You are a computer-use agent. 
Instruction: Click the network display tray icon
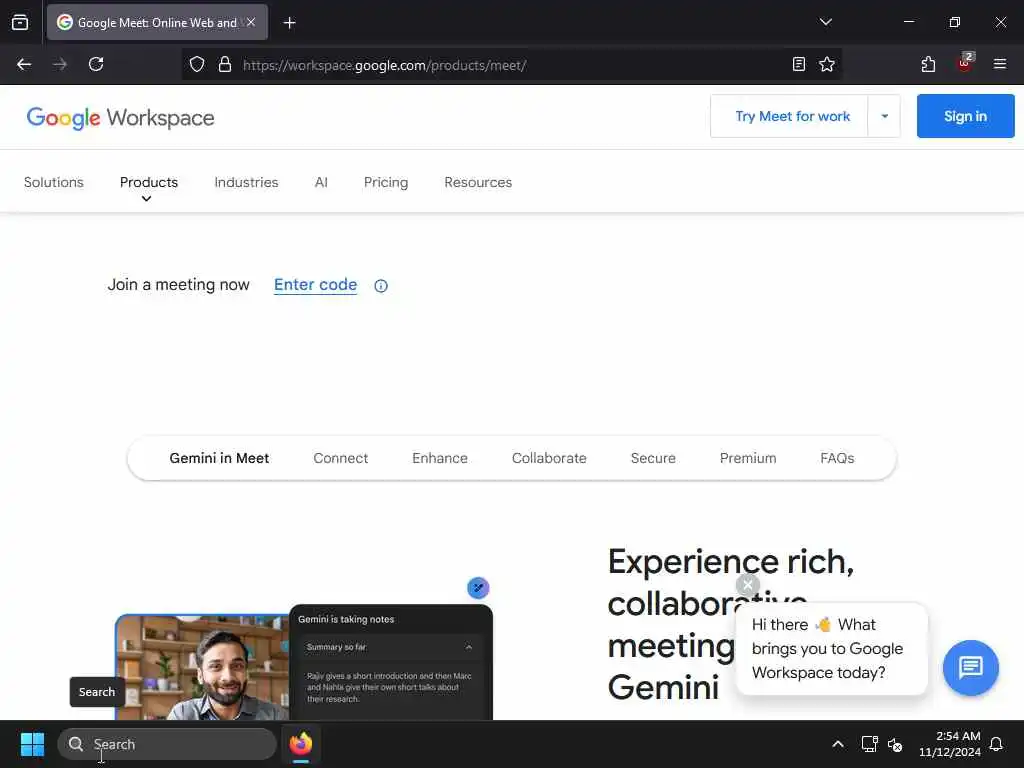click(x=869, y=744)
